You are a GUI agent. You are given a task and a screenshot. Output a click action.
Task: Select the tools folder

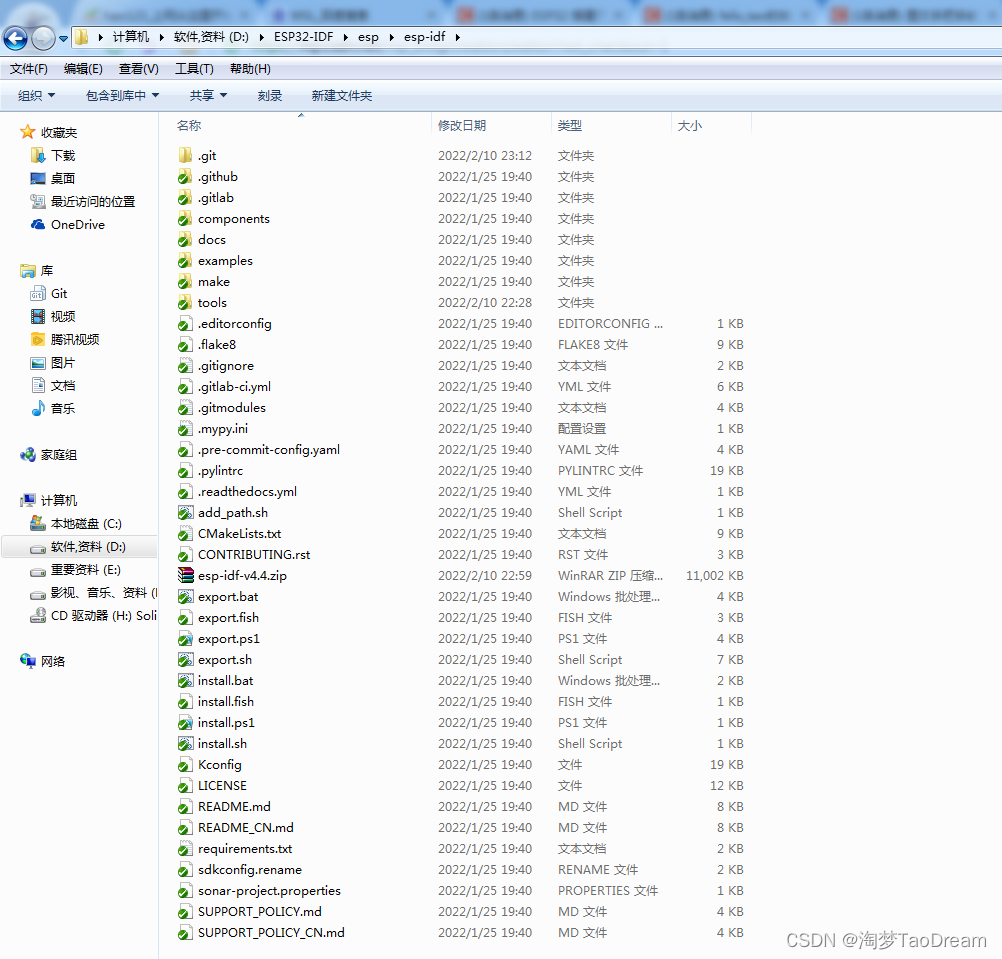coord(212,303)
